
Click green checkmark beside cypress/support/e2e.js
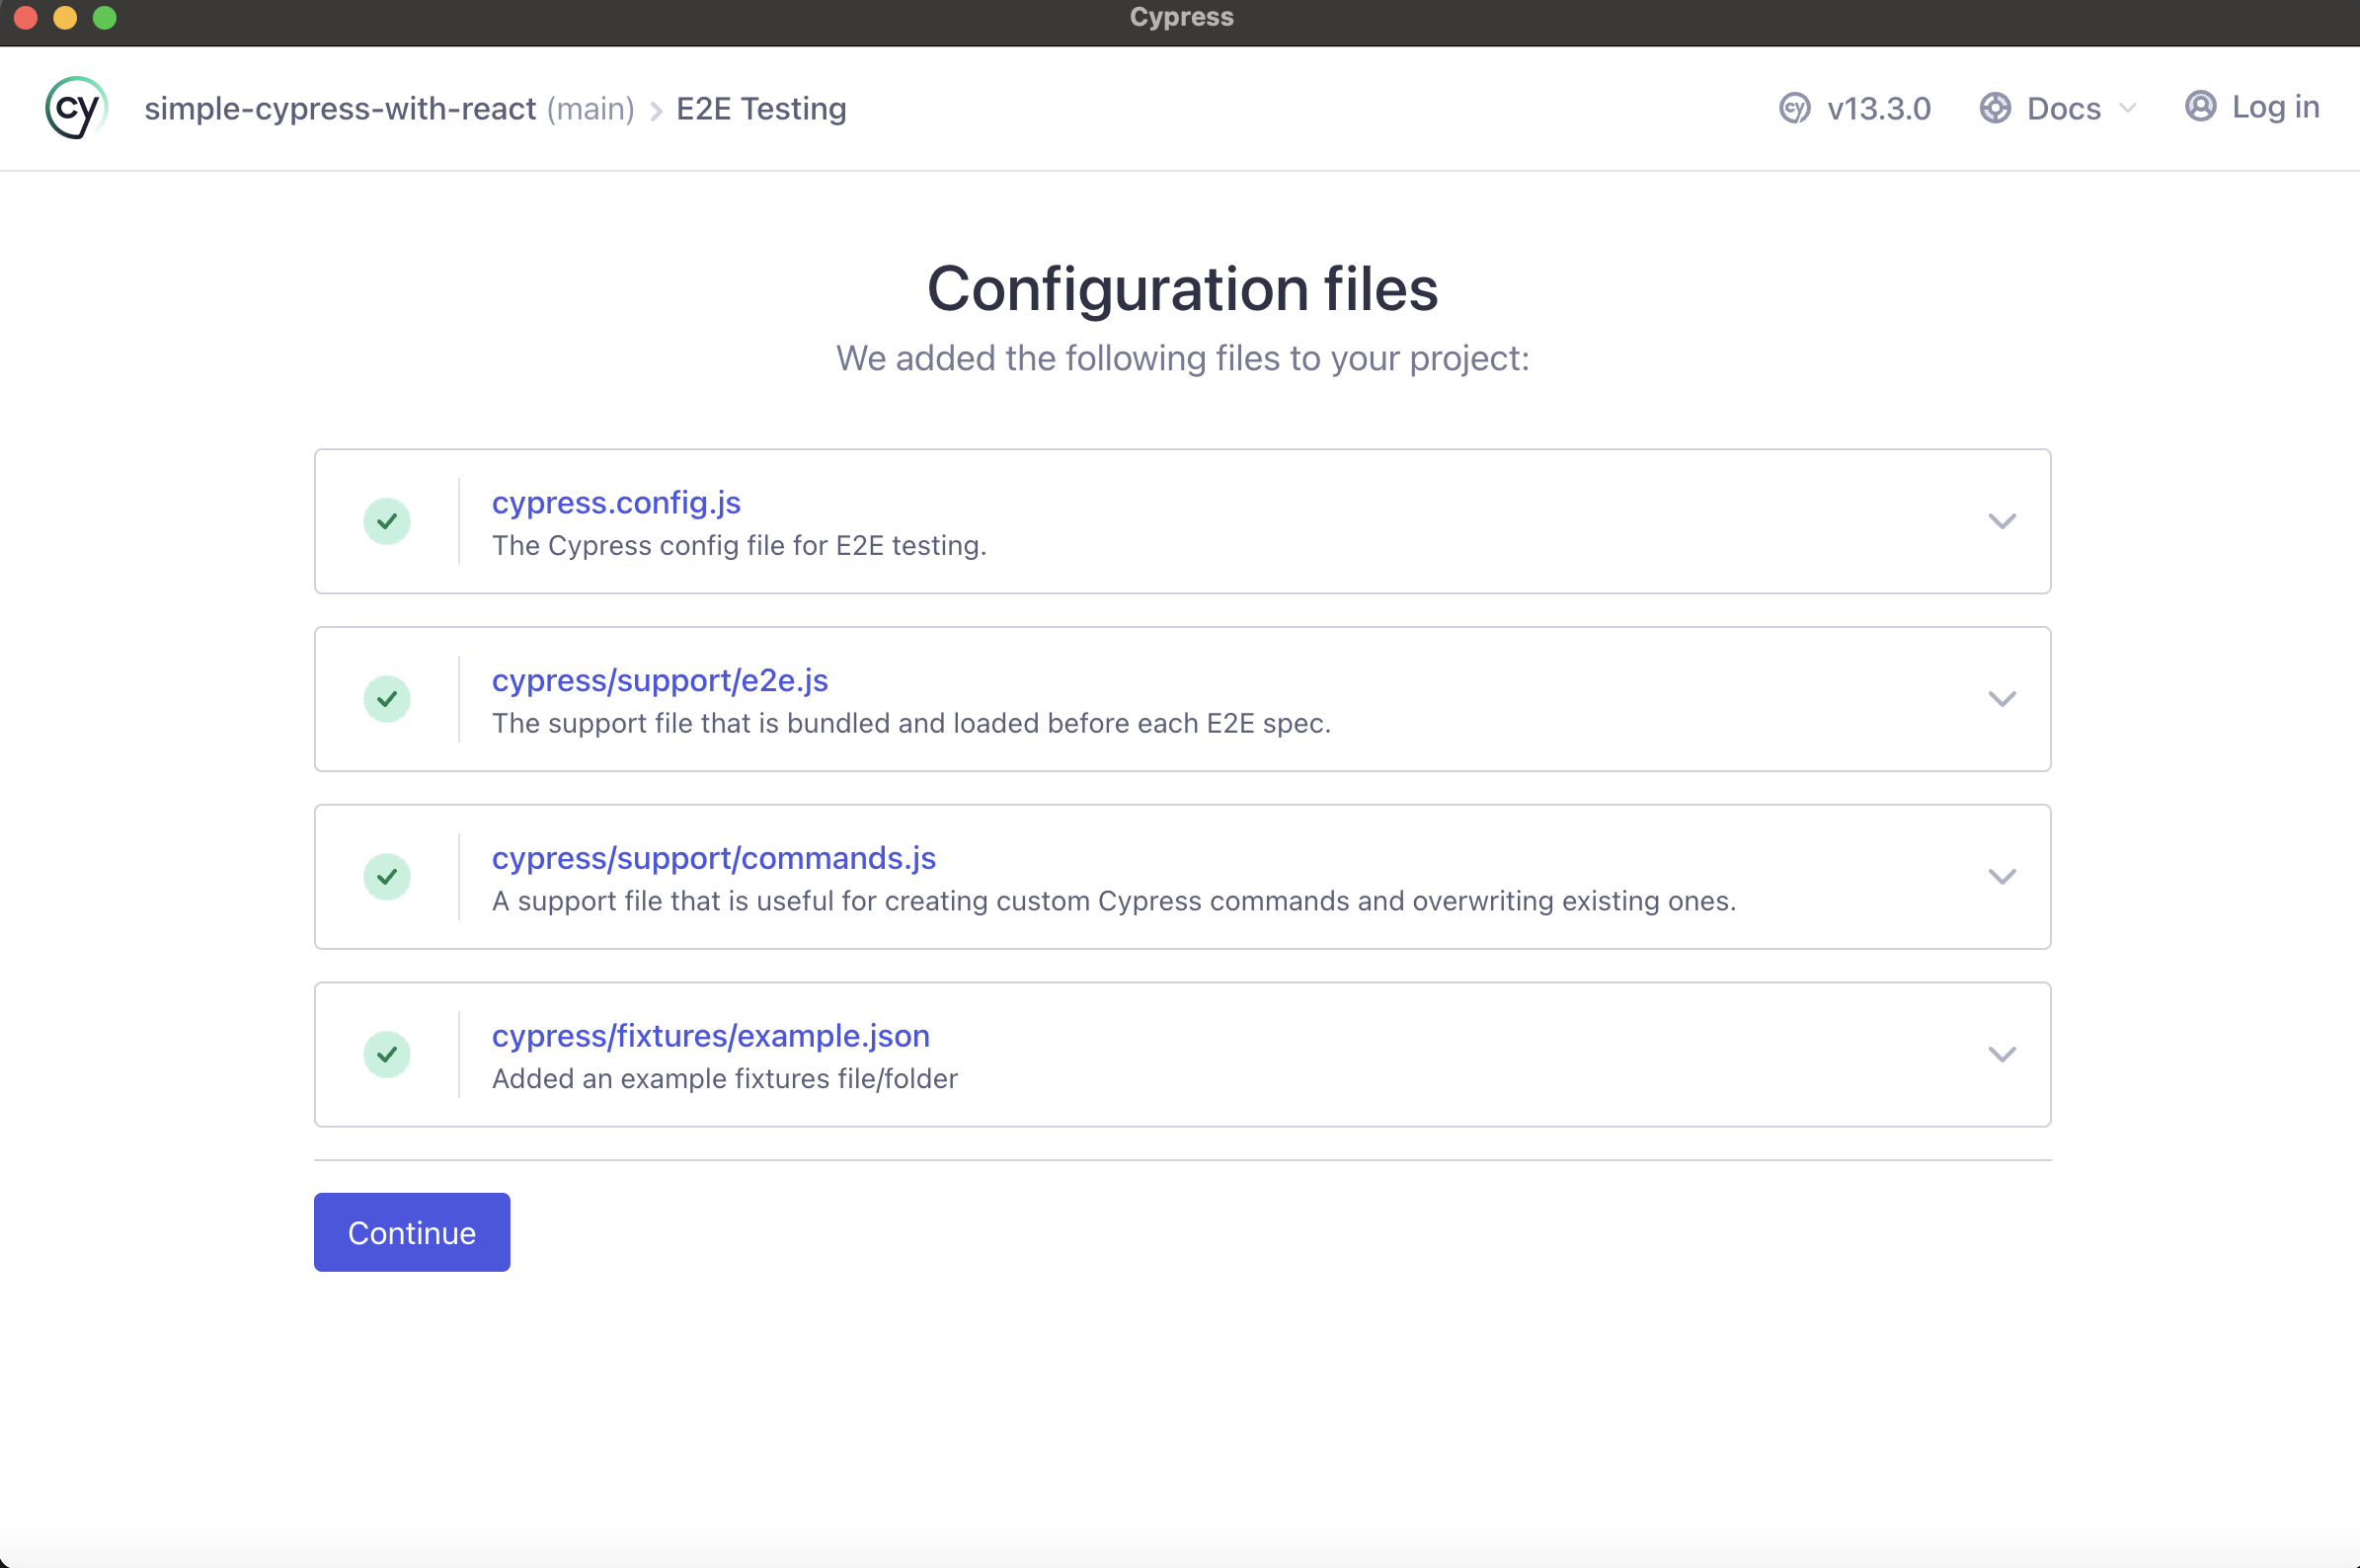point(387,699)
